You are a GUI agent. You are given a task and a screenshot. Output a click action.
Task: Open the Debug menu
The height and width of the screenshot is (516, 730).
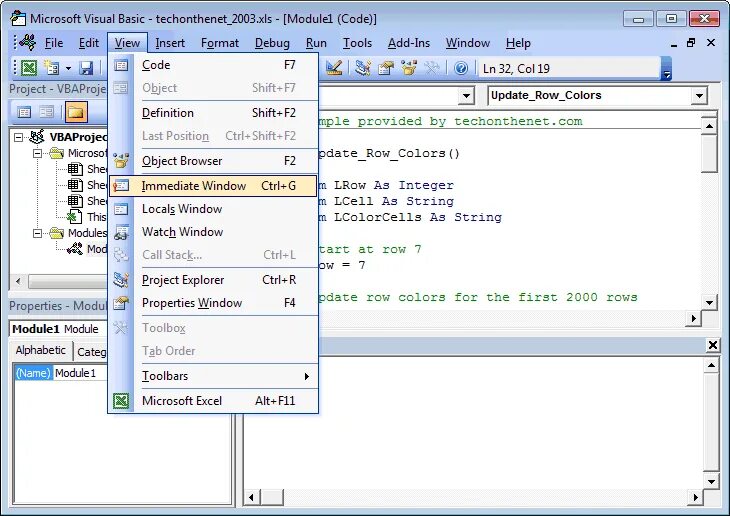tap(272, 43)
